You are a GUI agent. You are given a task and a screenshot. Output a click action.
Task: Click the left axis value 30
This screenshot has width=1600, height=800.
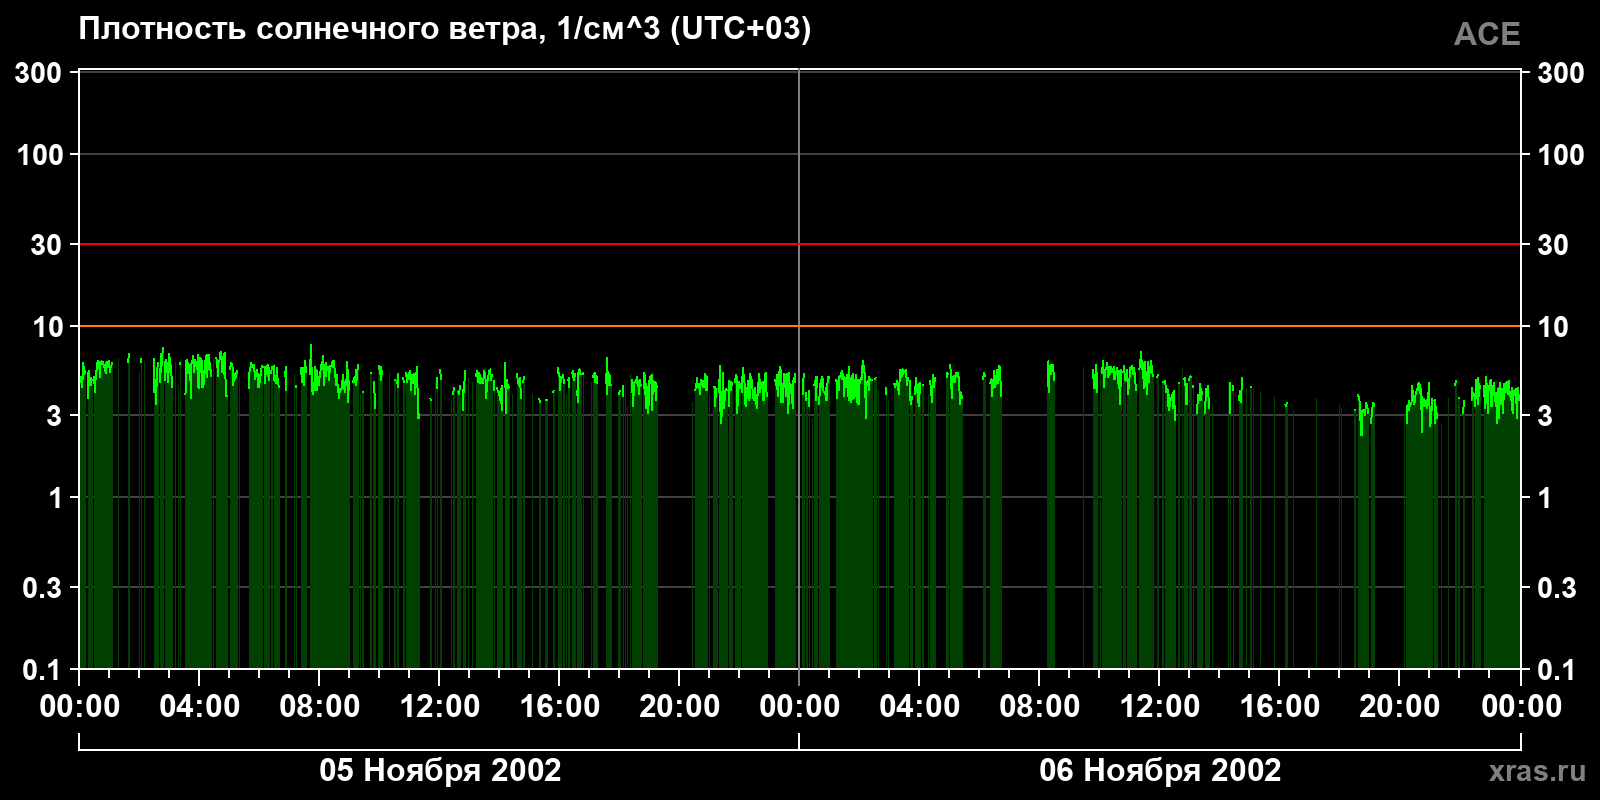coord(46,244)
